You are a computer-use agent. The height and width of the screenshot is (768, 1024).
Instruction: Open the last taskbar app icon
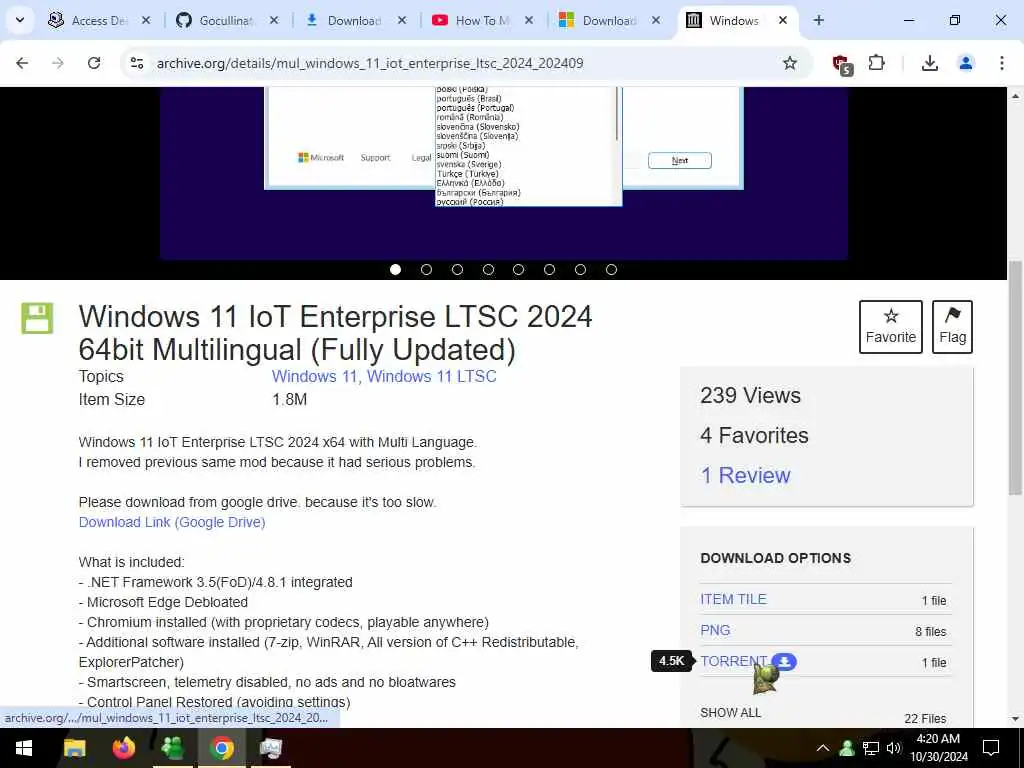[270, 748]
